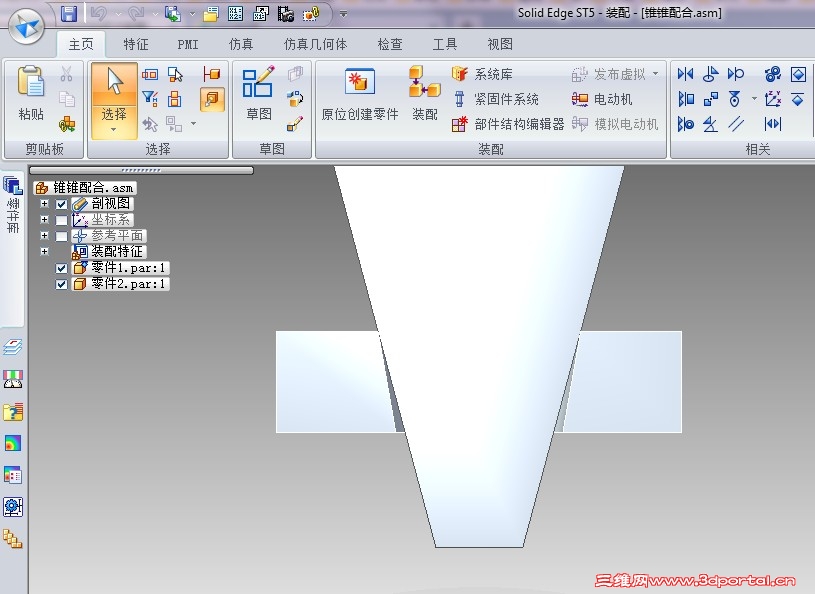Select the 锥锥配合.asm root node
The image size is (815, 594).
pyautogui.click(x=85, y=188)
